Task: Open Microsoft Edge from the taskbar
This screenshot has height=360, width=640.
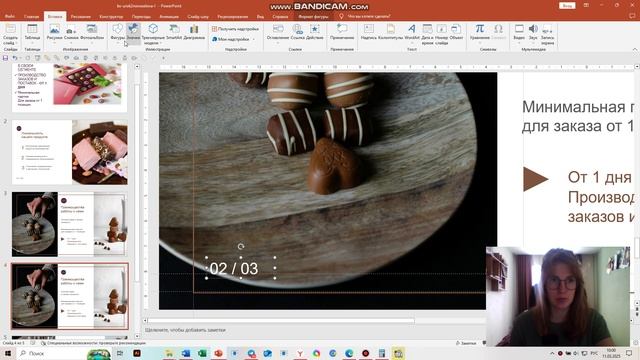Action: pos(349,353)
